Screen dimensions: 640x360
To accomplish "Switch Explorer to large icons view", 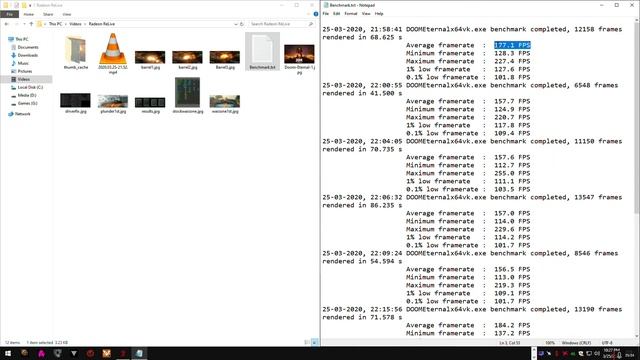I will (314, 342).
